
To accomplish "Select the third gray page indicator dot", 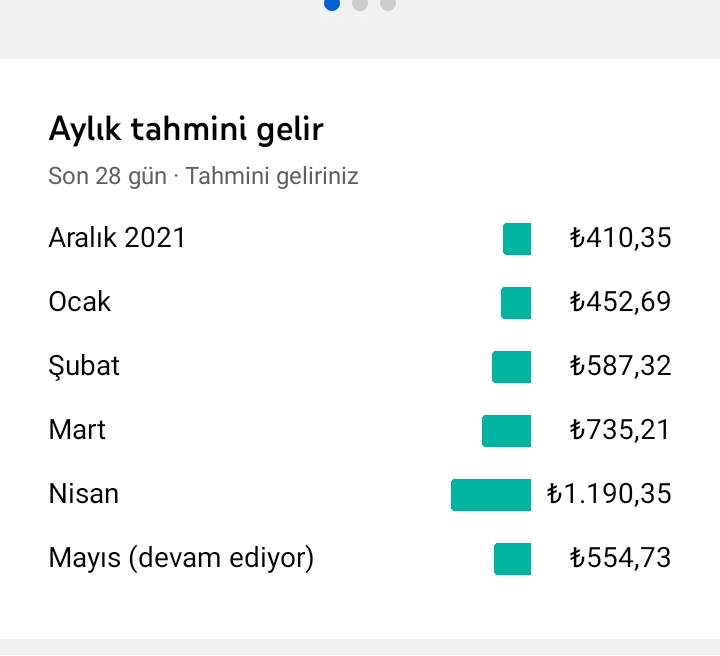I will point(388,4).
